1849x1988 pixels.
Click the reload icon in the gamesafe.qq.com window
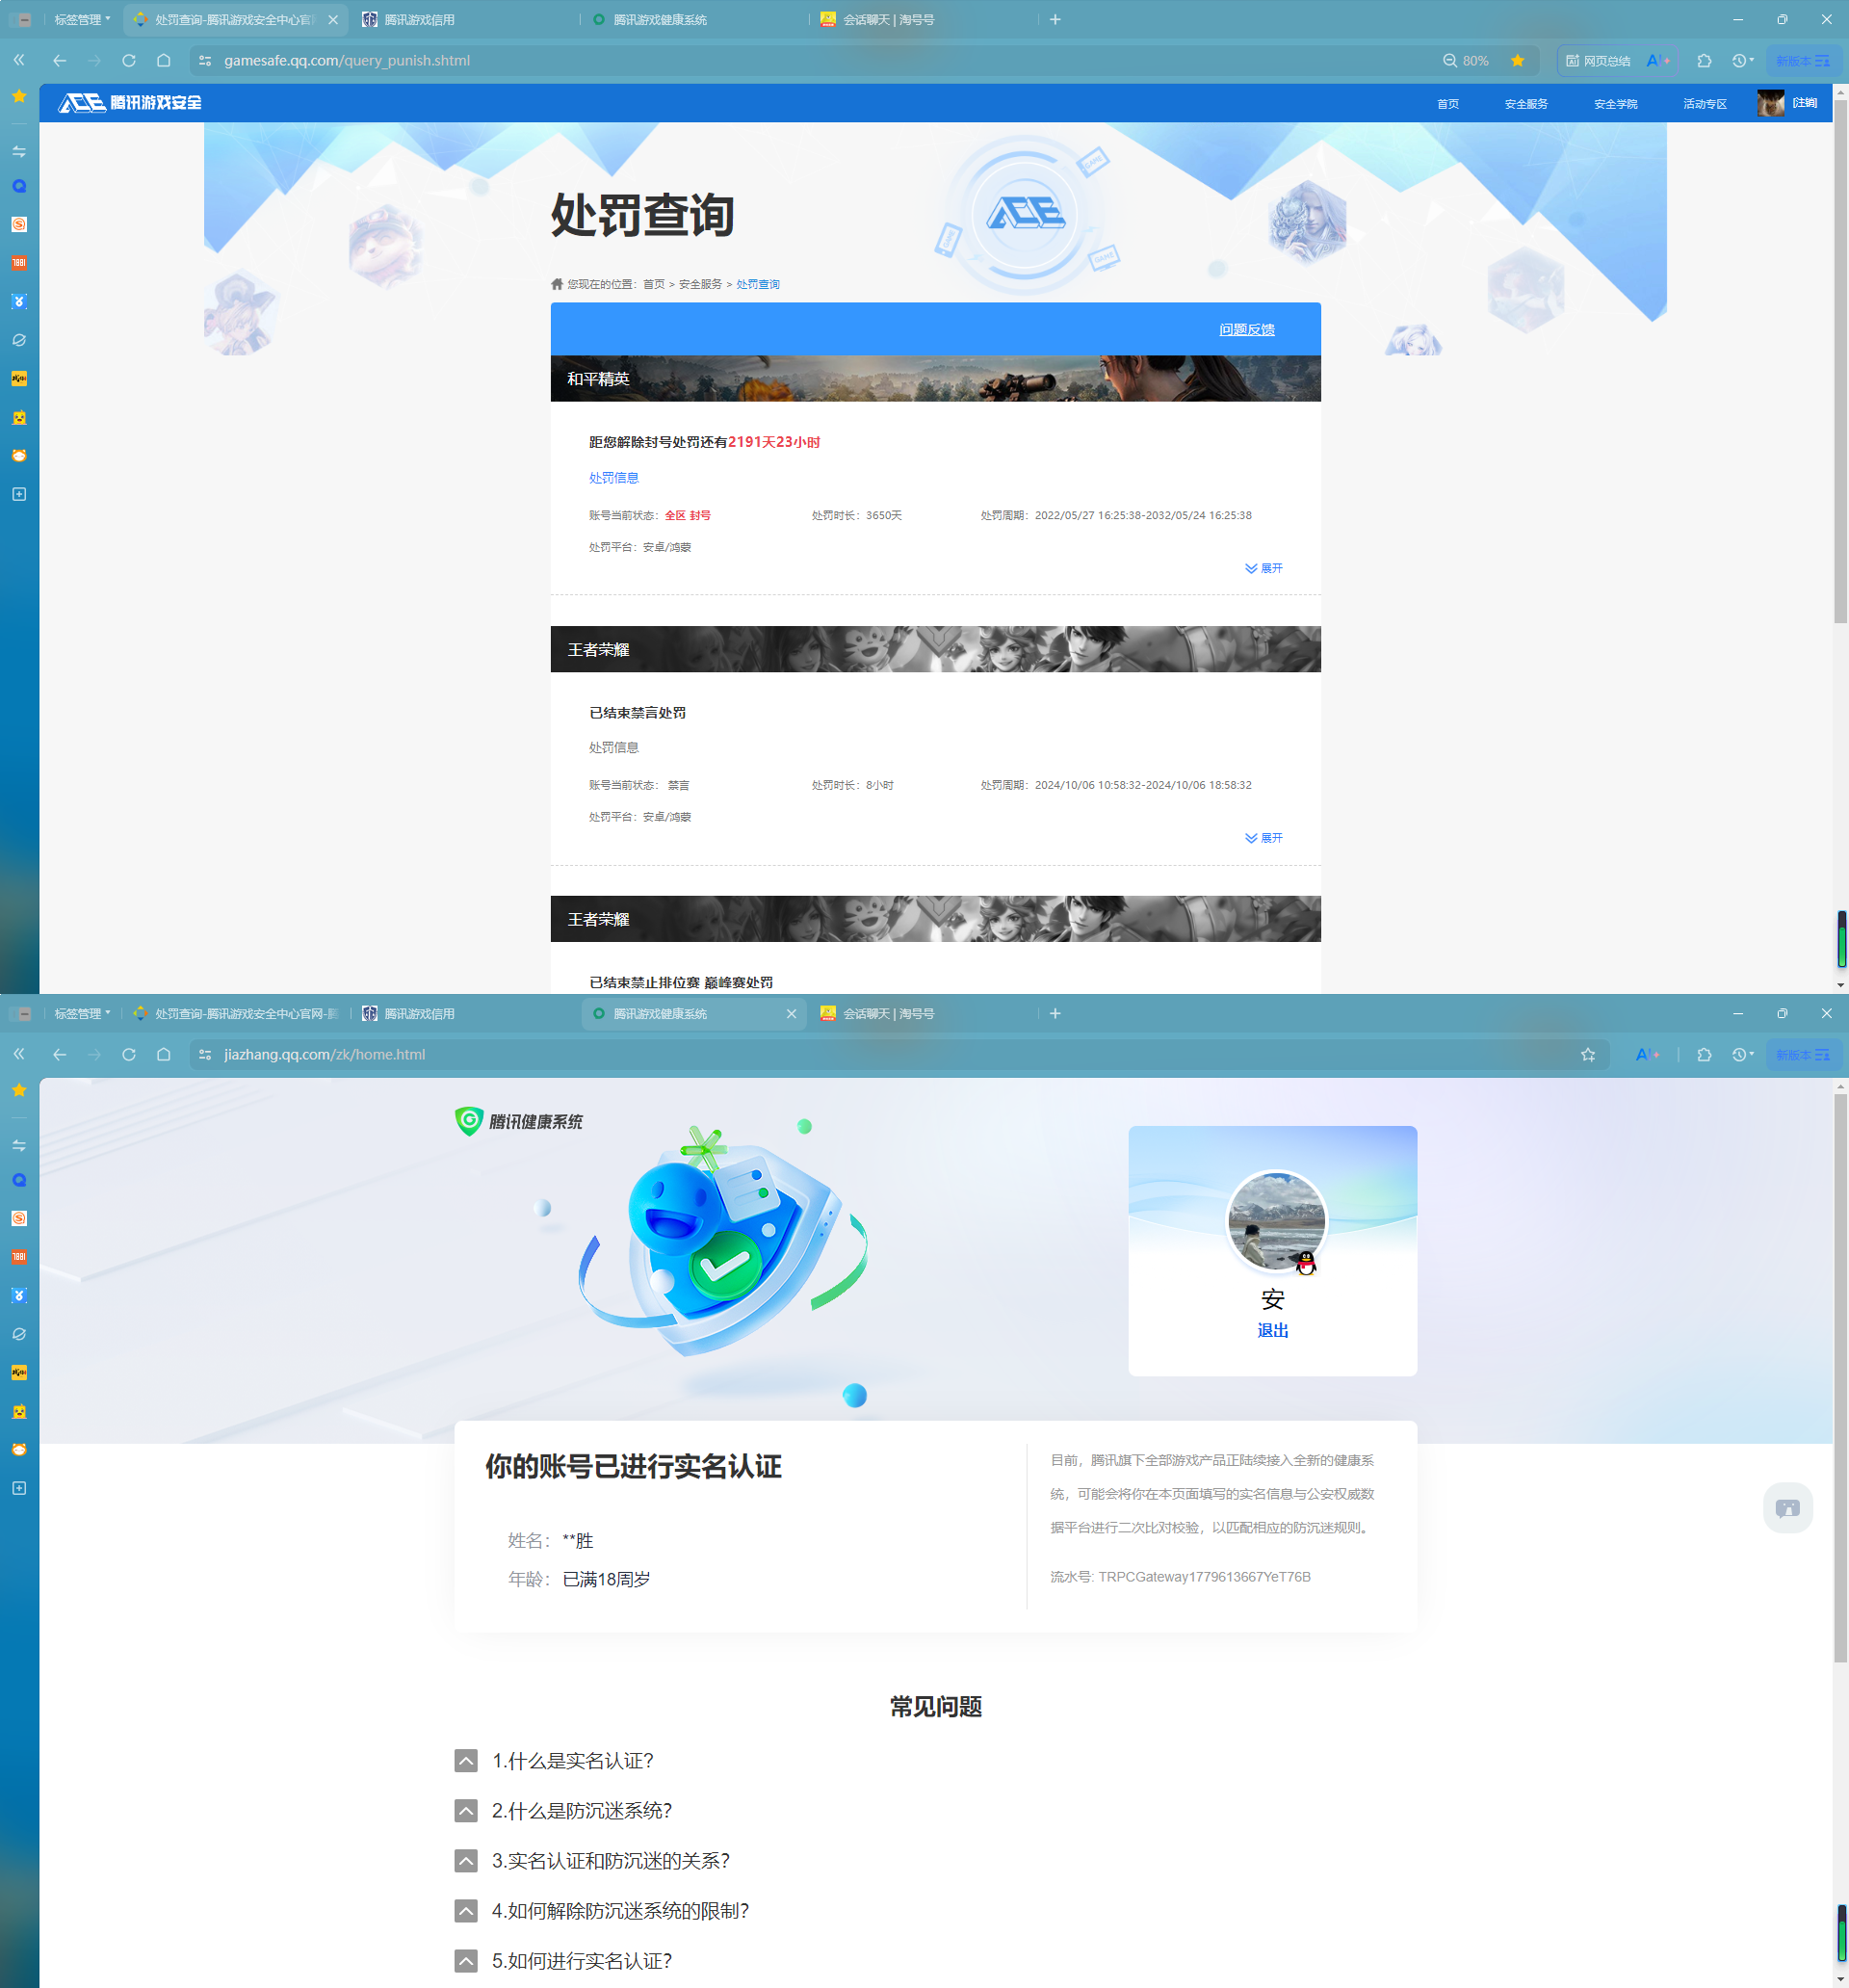[129, 60]
